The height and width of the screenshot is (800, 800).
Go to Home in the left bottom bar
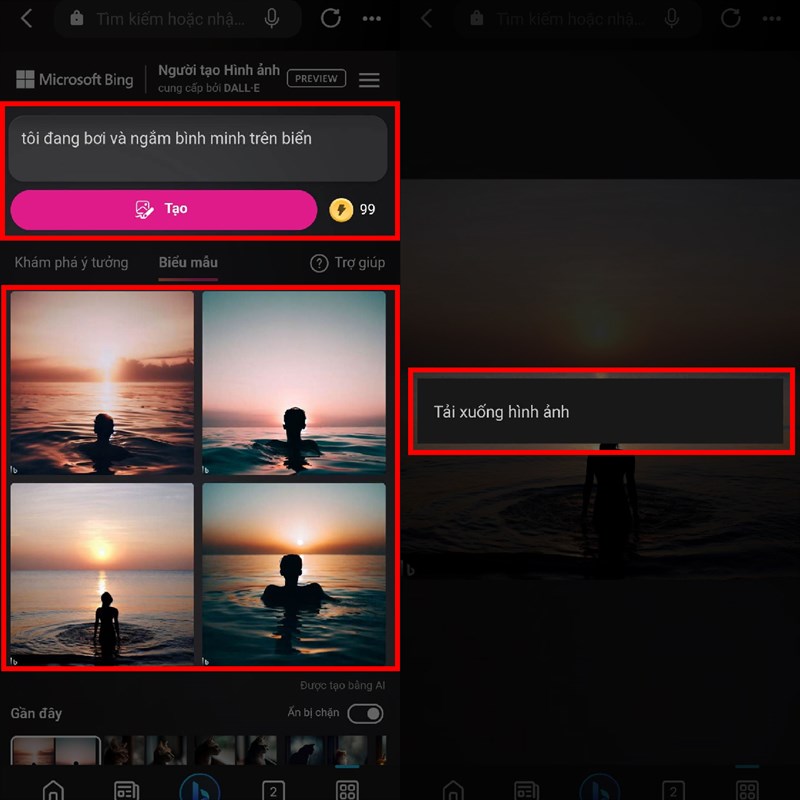(x=53, y=789)
